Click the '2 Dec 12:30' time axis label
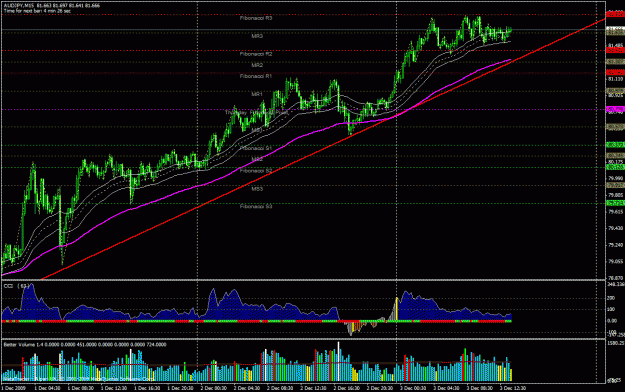625x392 pixels. 314,388
